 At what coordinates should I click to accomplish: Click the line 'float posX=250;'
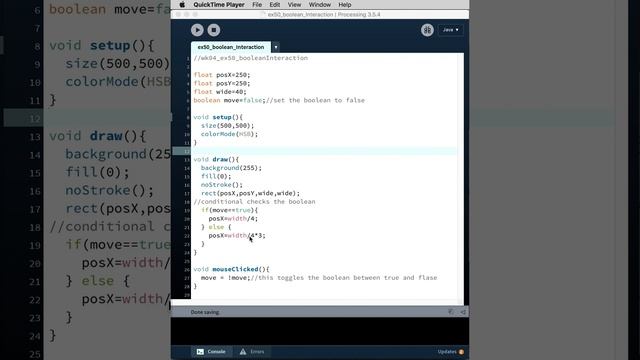pos(222,75)
